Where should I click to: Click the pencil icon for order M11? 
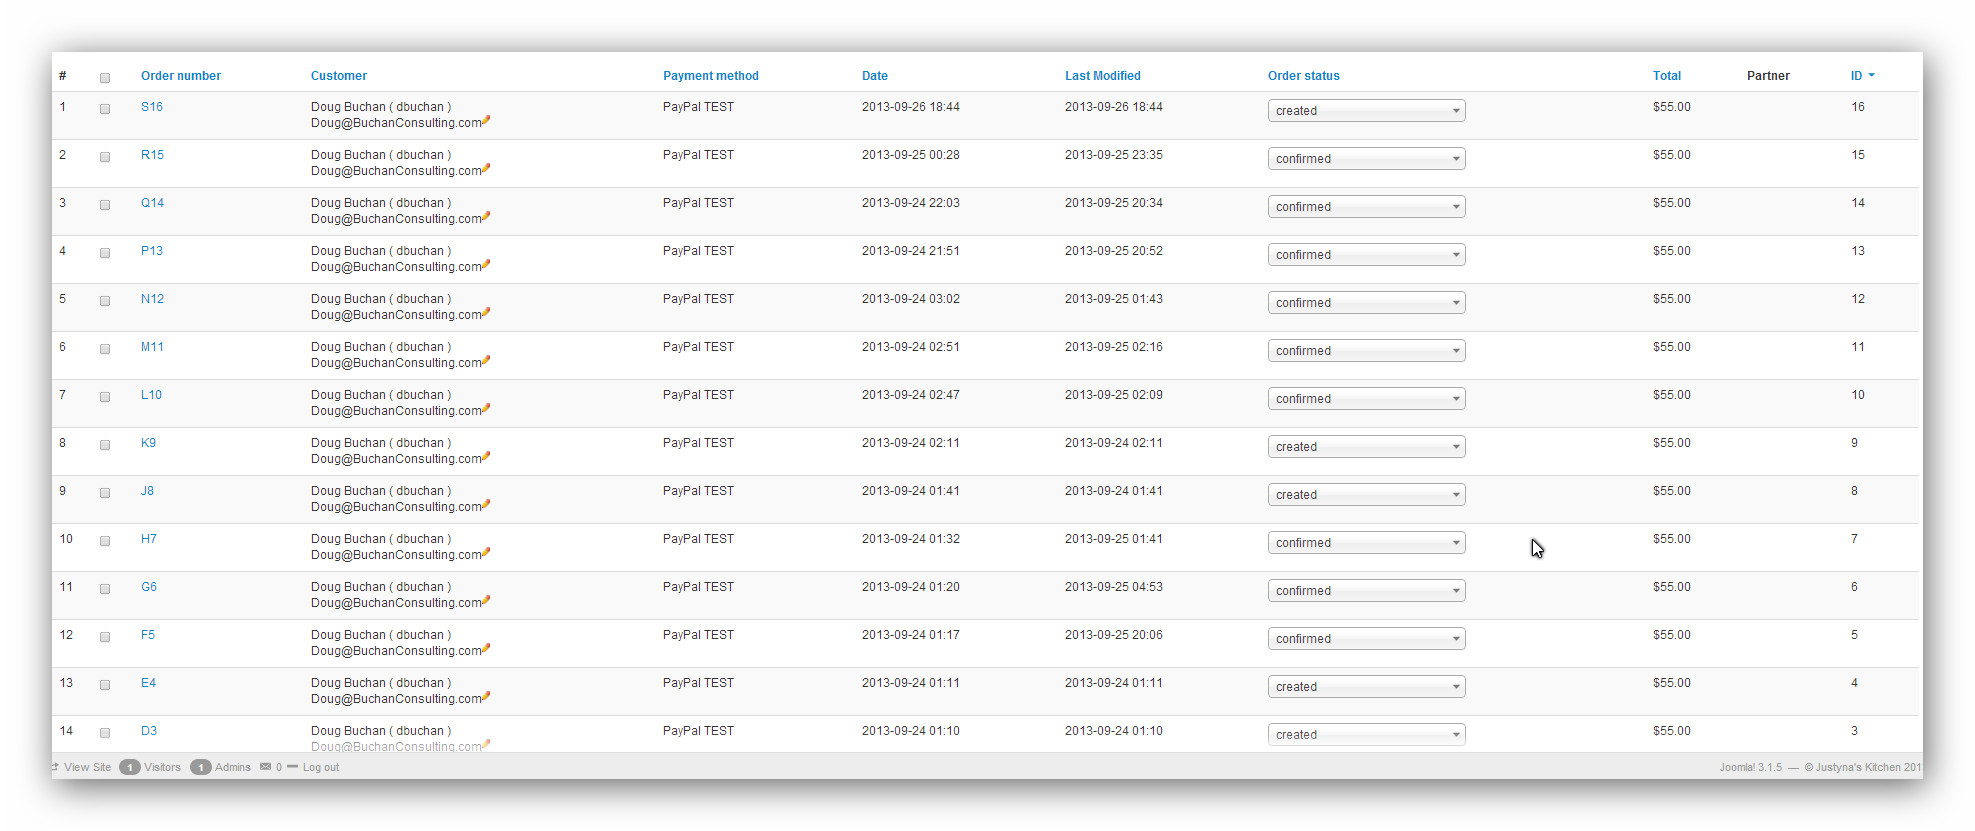click(x=486, y=361)
